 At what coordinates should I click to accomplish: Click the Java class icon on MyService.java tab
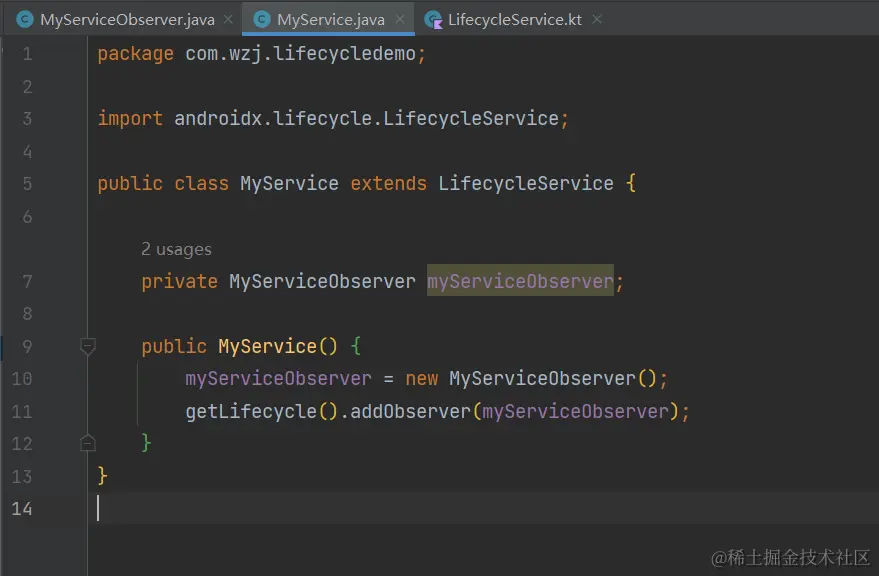(x=262, y=20)
